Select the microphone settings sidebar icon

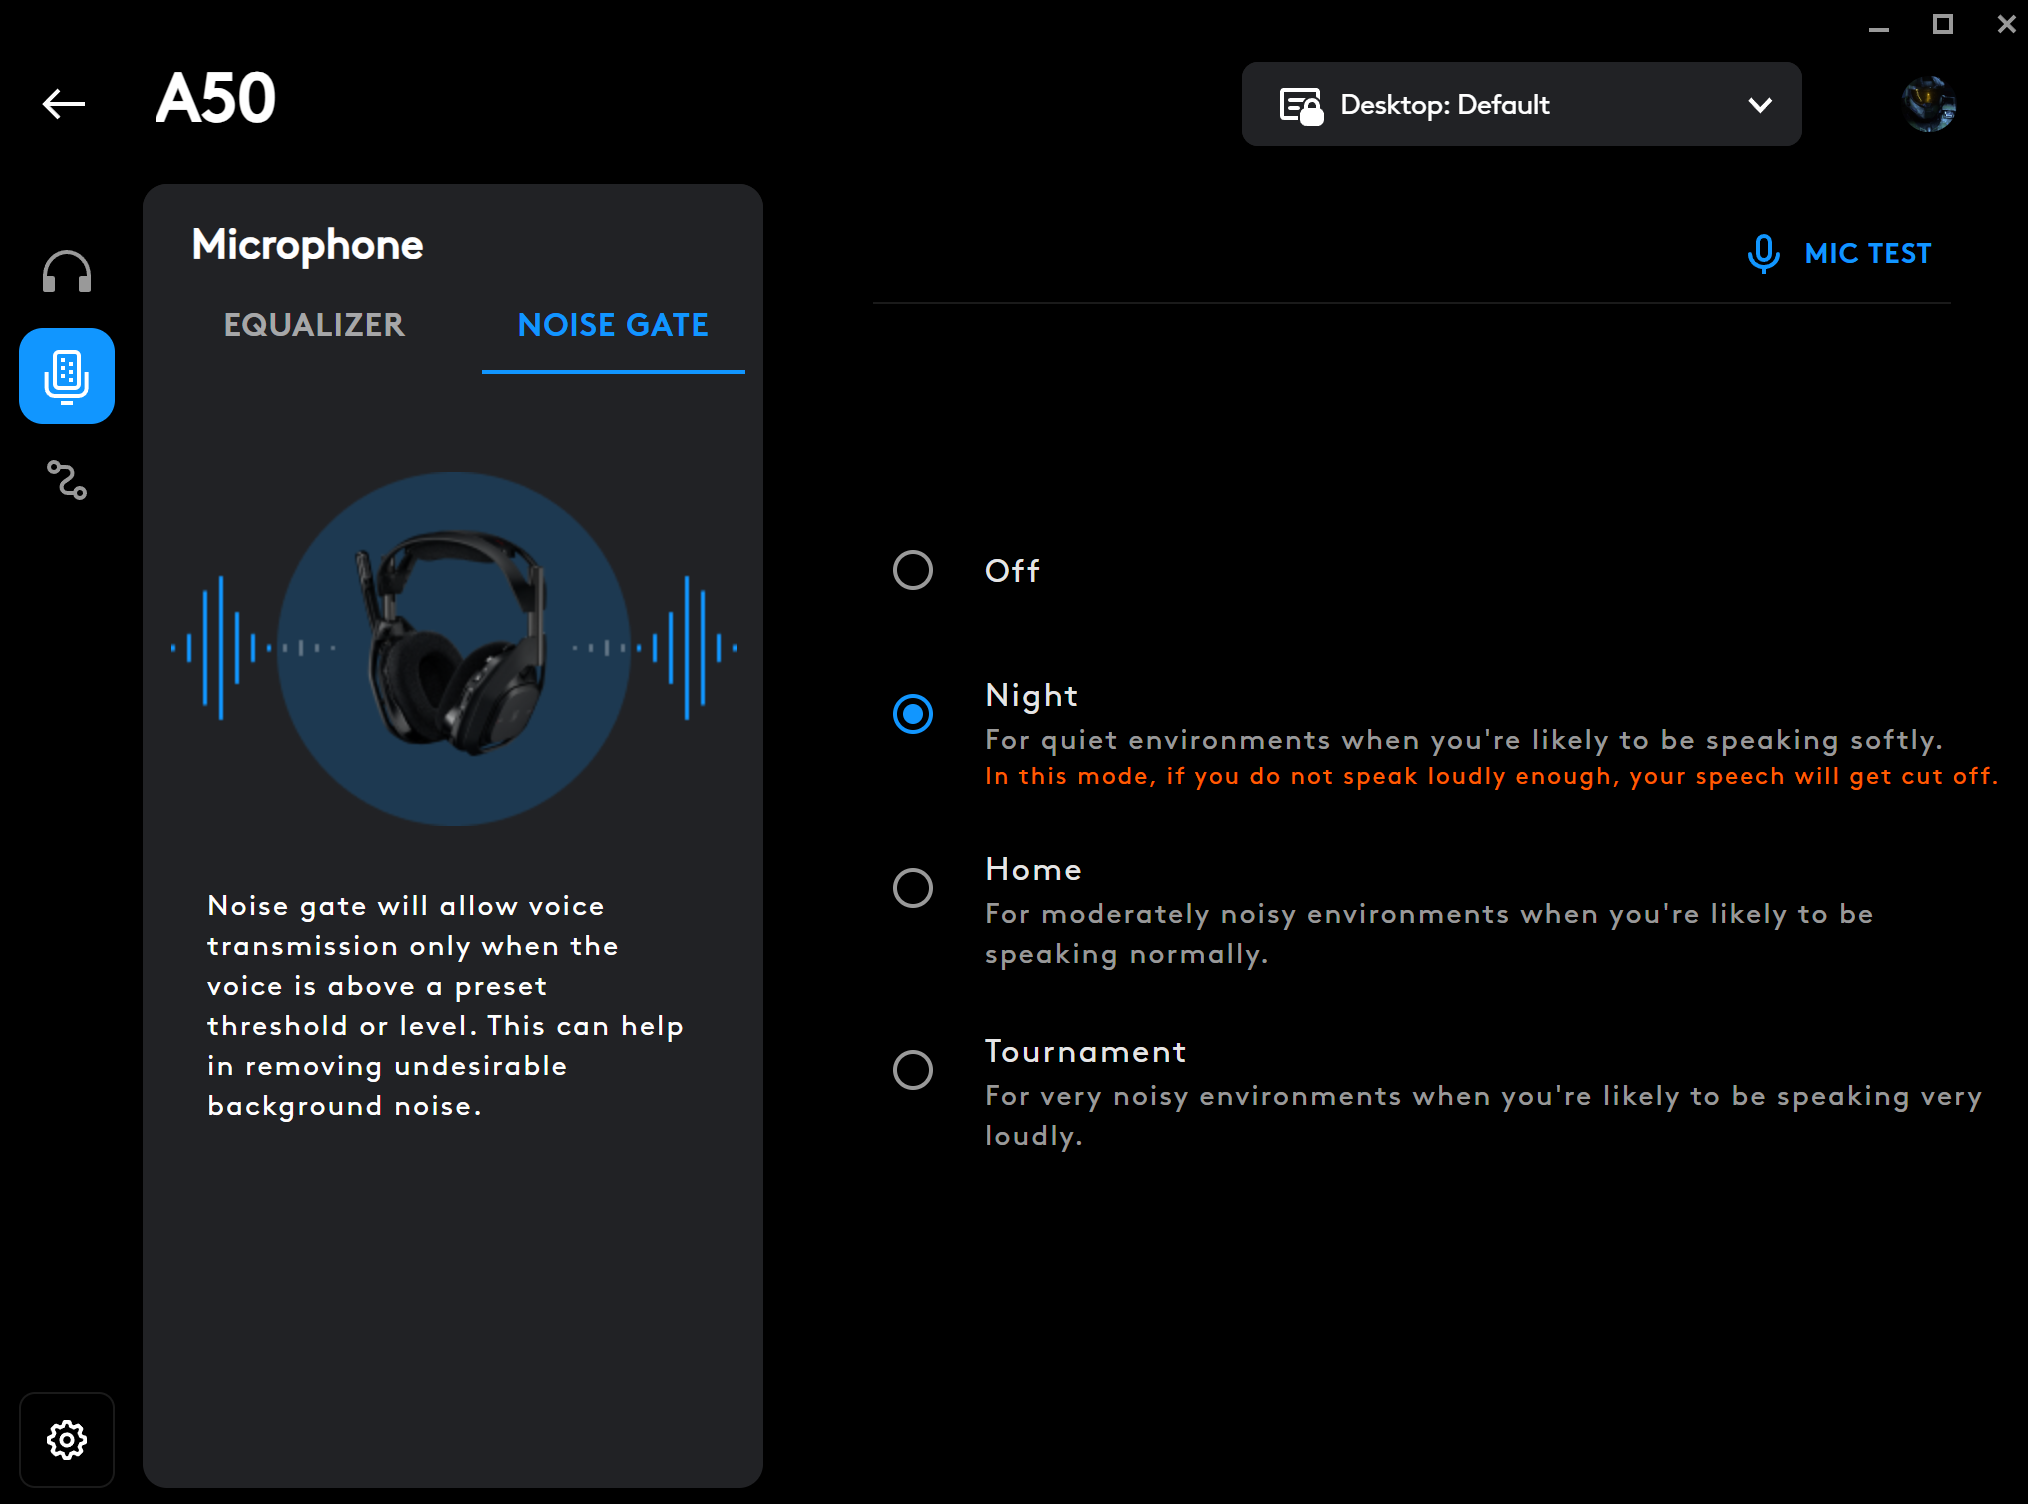(x=67, y=376)
